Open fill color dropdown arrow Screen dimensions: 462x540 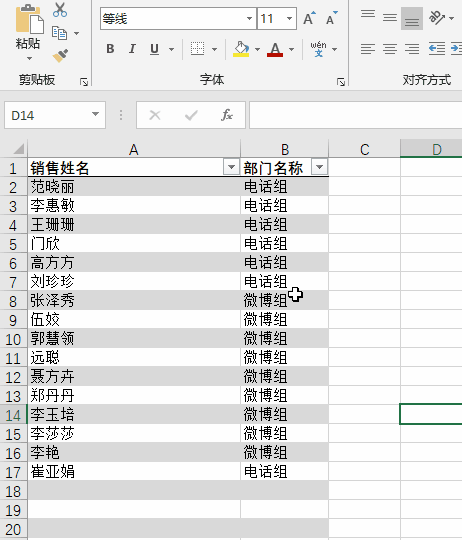pyautogui.click(x=257, y=50)
